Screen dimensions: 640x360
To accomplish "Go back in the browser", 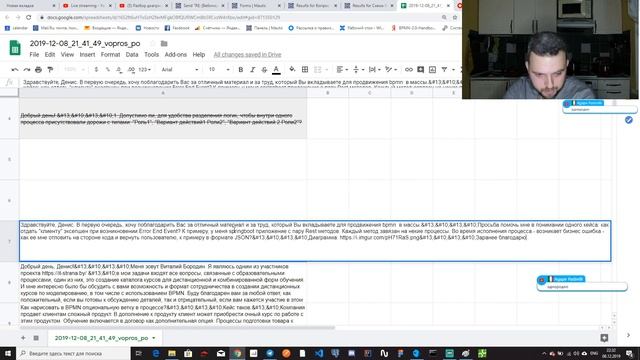I will pyautogui.click(x=7, y=17).
